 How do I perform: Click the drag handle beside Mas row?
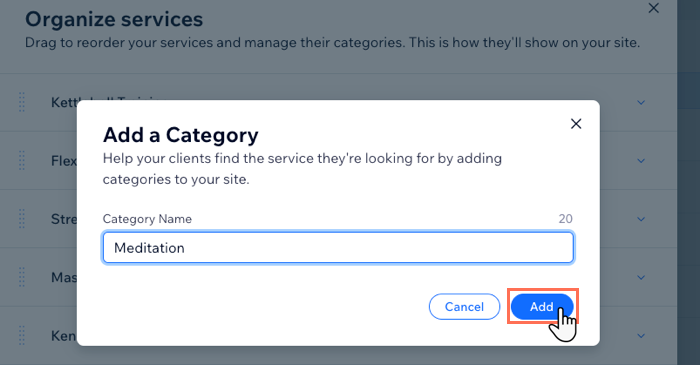click(x=22, y=278)
